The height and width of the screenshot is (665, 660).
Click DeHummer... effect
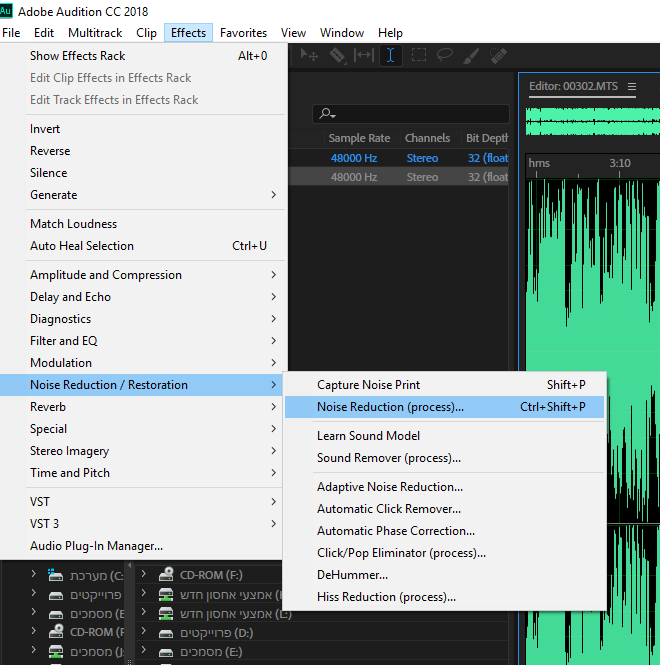352,575
